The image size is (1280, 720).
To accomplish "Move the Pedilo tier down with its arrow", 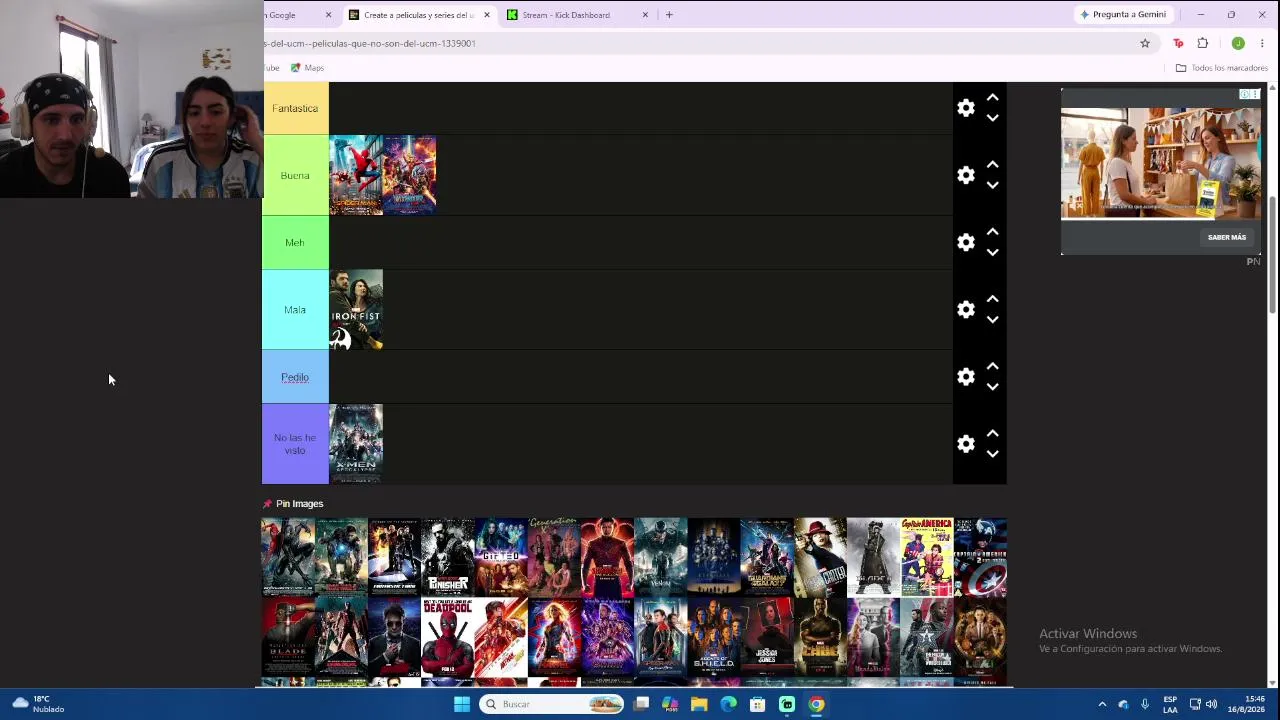I will pyautogui.click(x=993, y=387).
